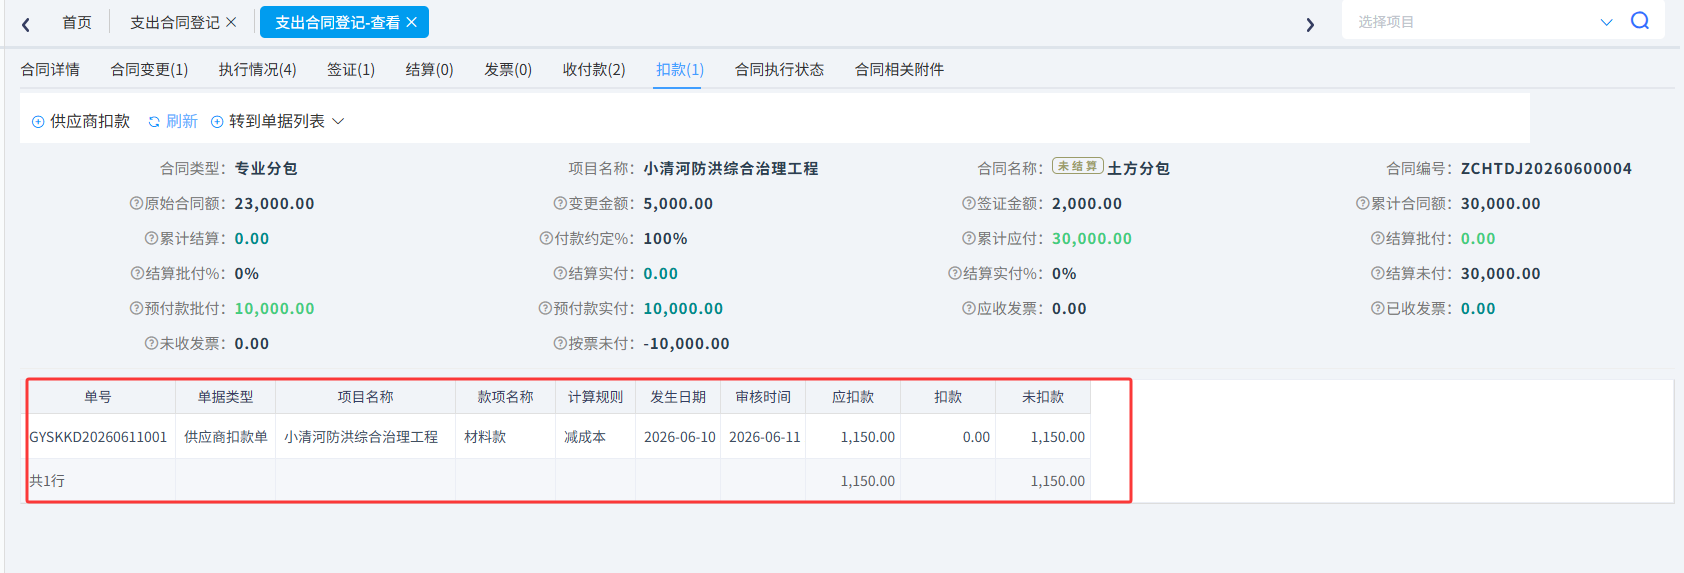
Task: Open the 合同变更(1) tab
Action: pyautogui.click(x=149, y=69)
